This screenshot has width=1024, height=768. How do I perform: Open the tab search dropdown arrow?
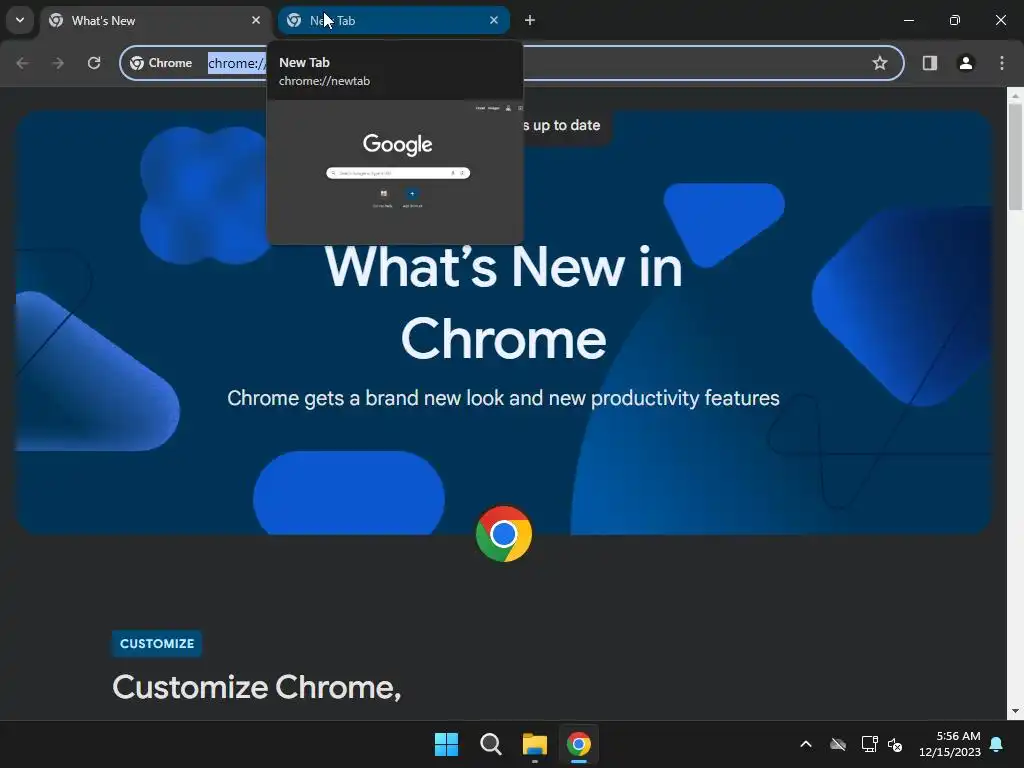[20, 20]
